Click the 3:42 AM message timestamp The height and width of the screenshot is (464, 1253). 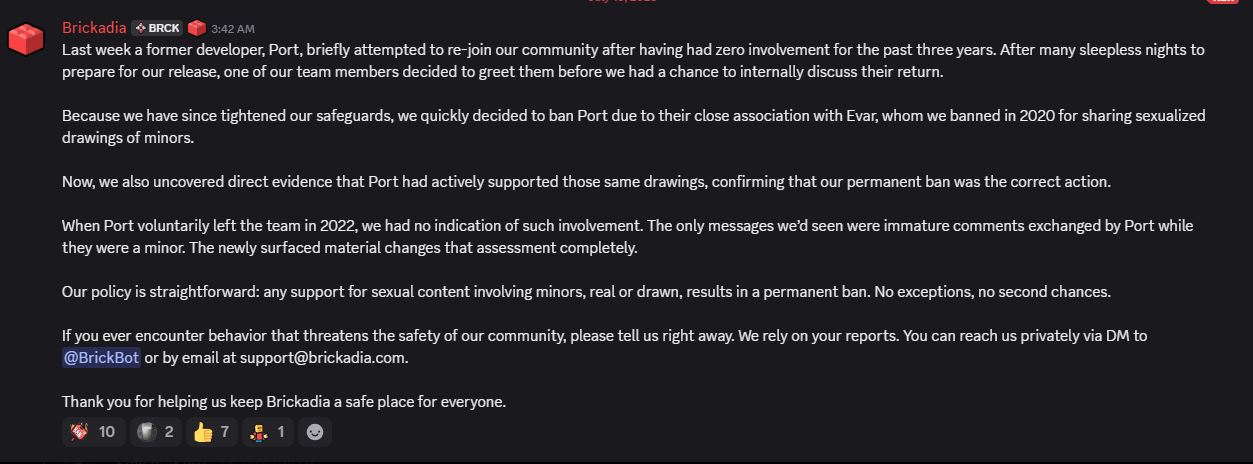pos(233,29)
